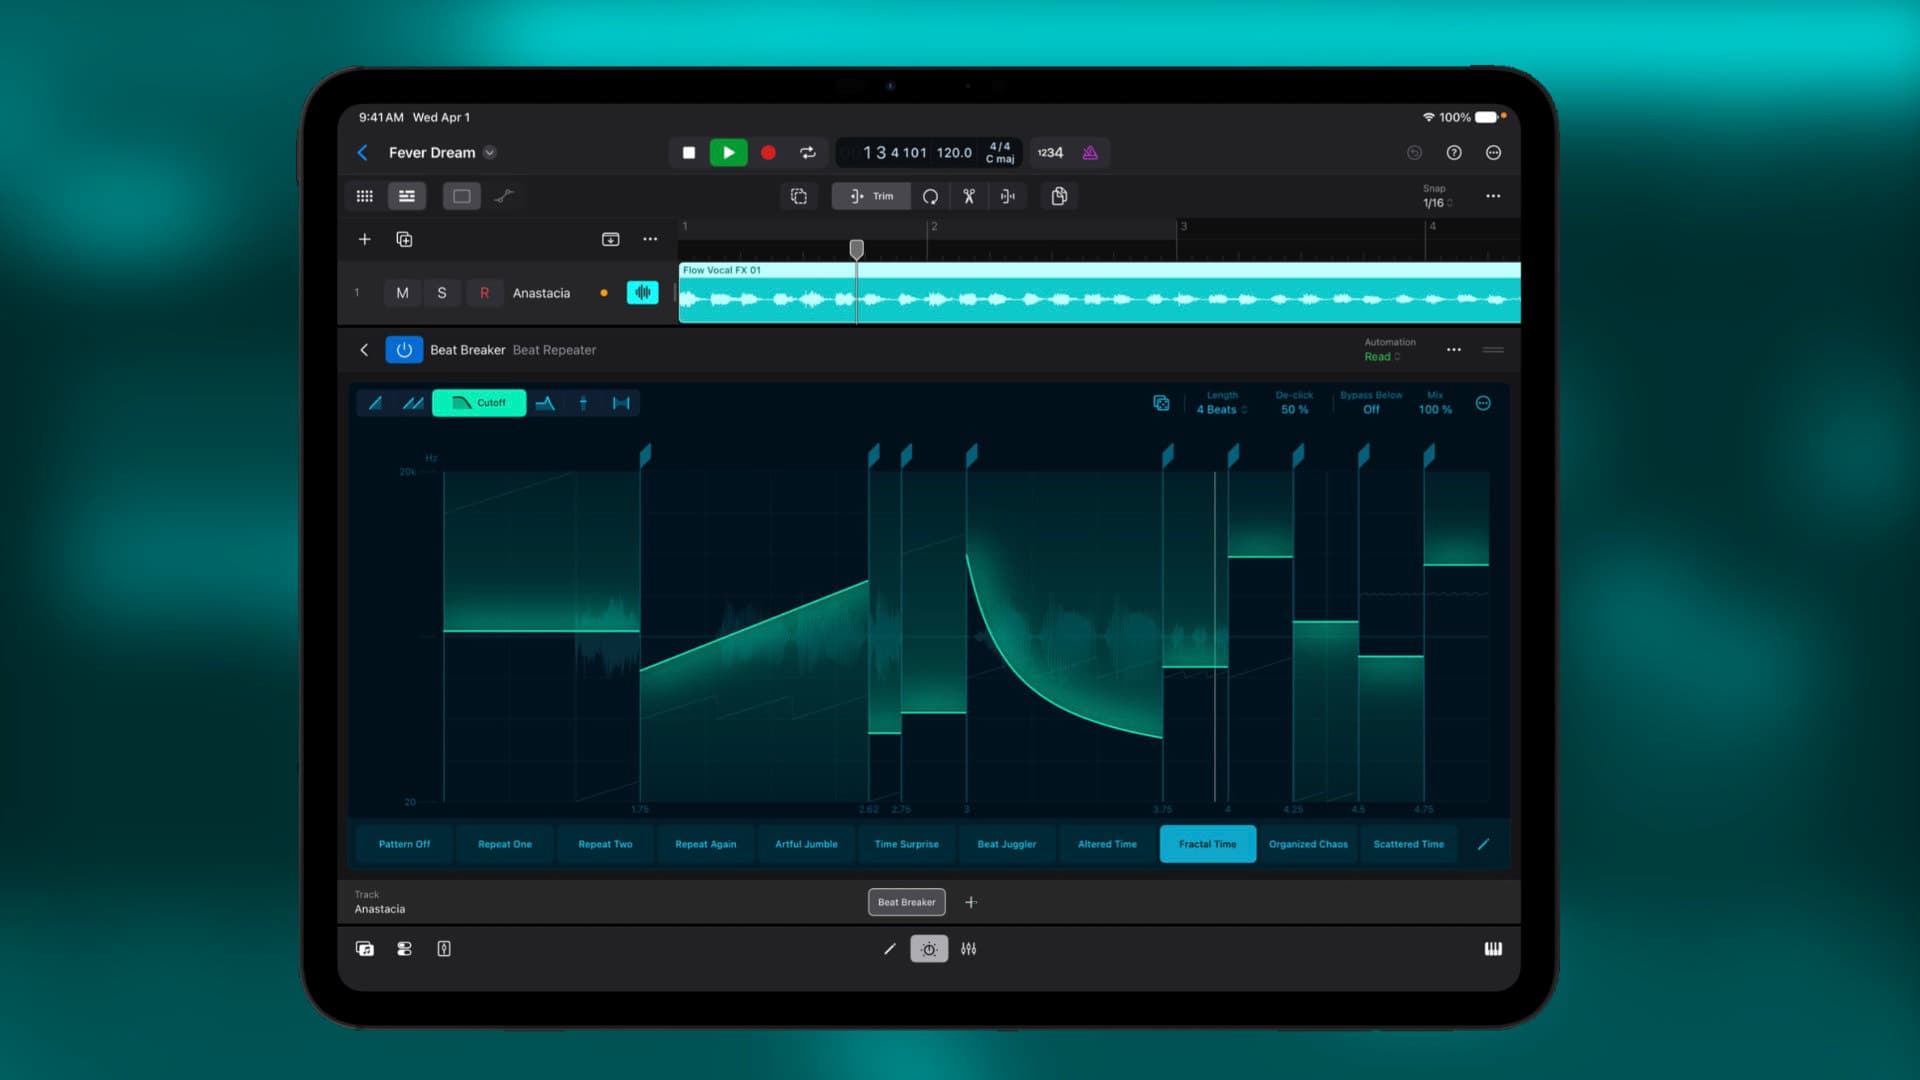Open track header options ellipsis

(650, 239)
